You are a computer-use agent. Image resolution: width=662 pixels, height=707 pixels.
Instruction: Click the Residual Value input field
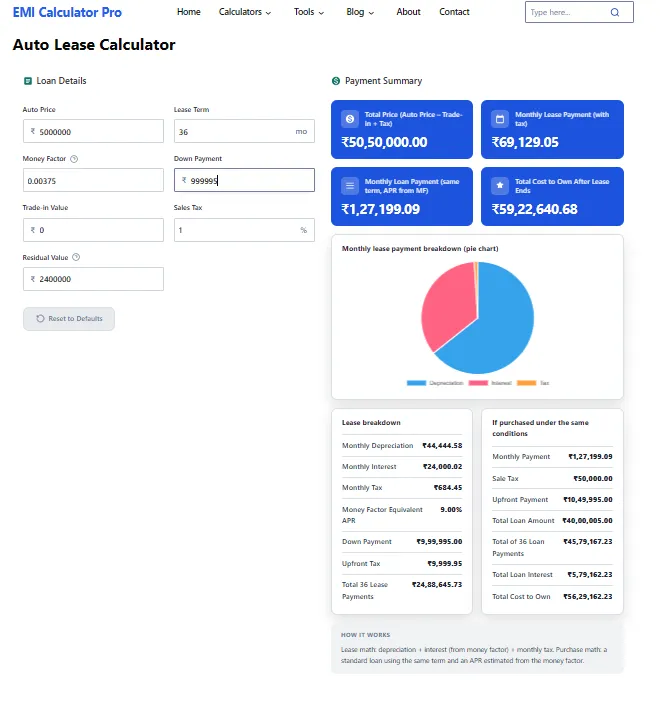point(93,279)
